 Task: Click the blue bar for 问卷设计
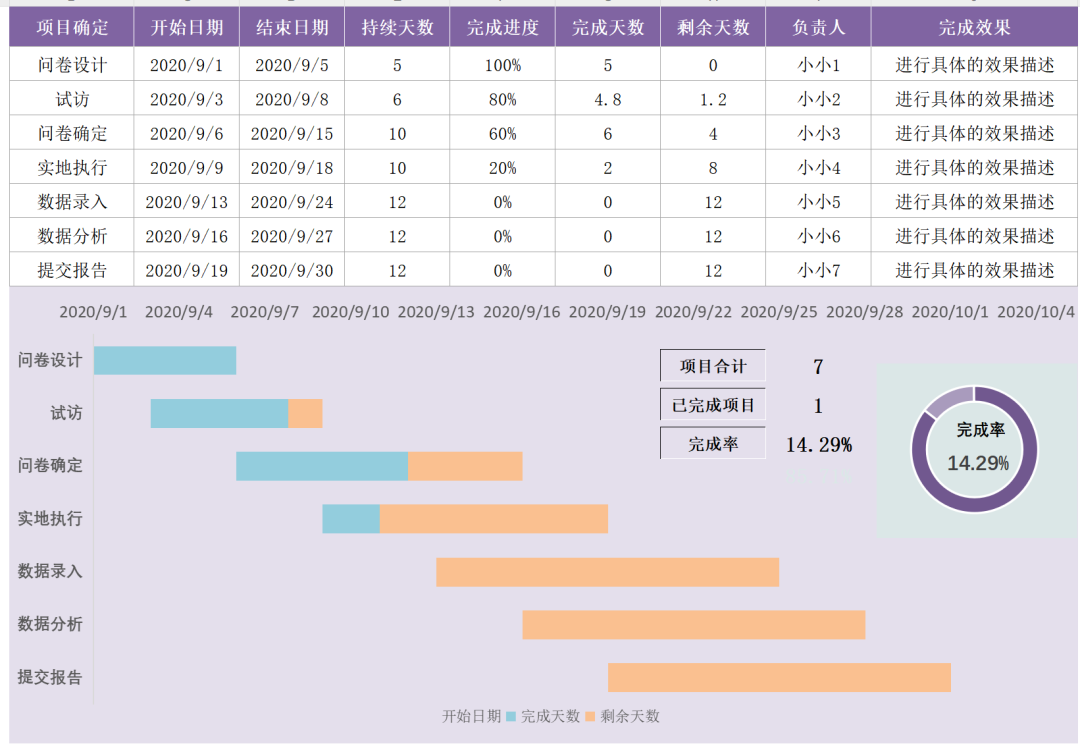pyautogui.click(x=165, y=360)
